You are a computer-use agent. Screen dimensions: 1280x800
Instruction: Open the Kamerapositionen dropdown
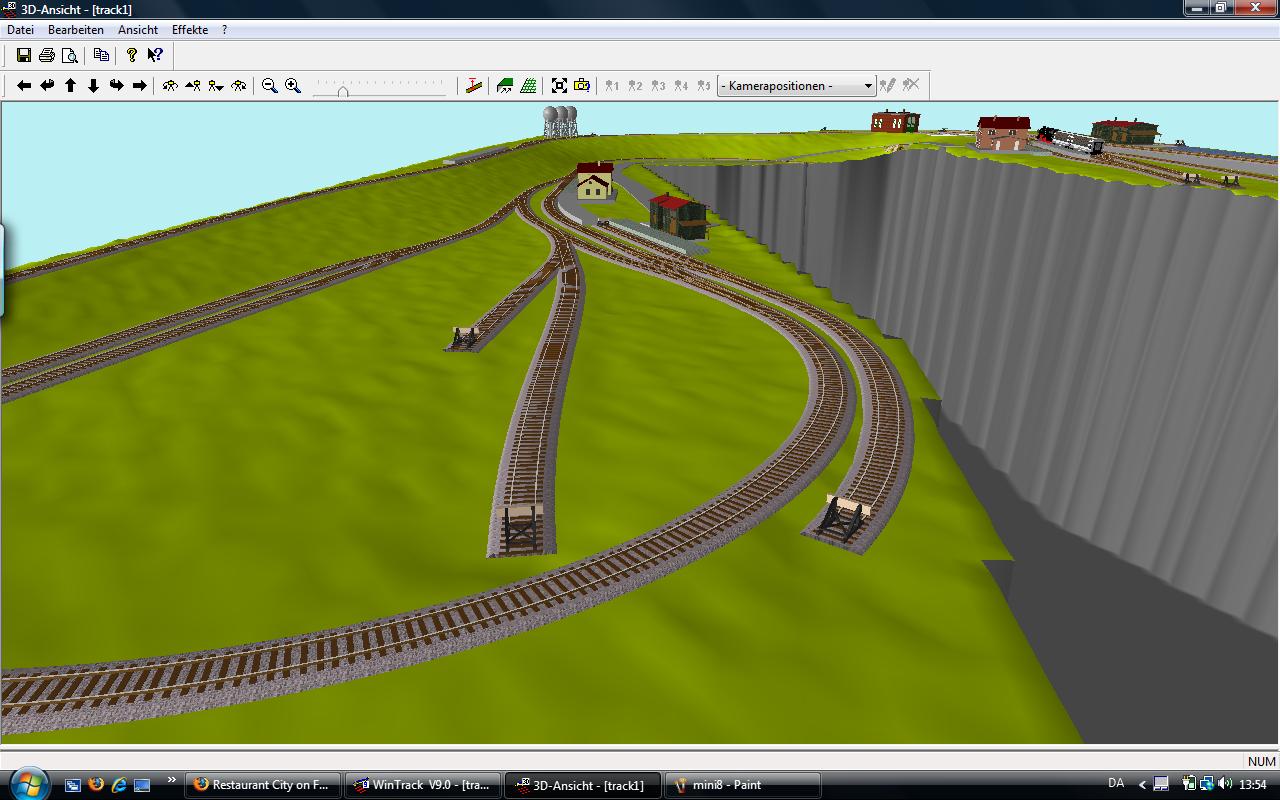click(797, 86)
